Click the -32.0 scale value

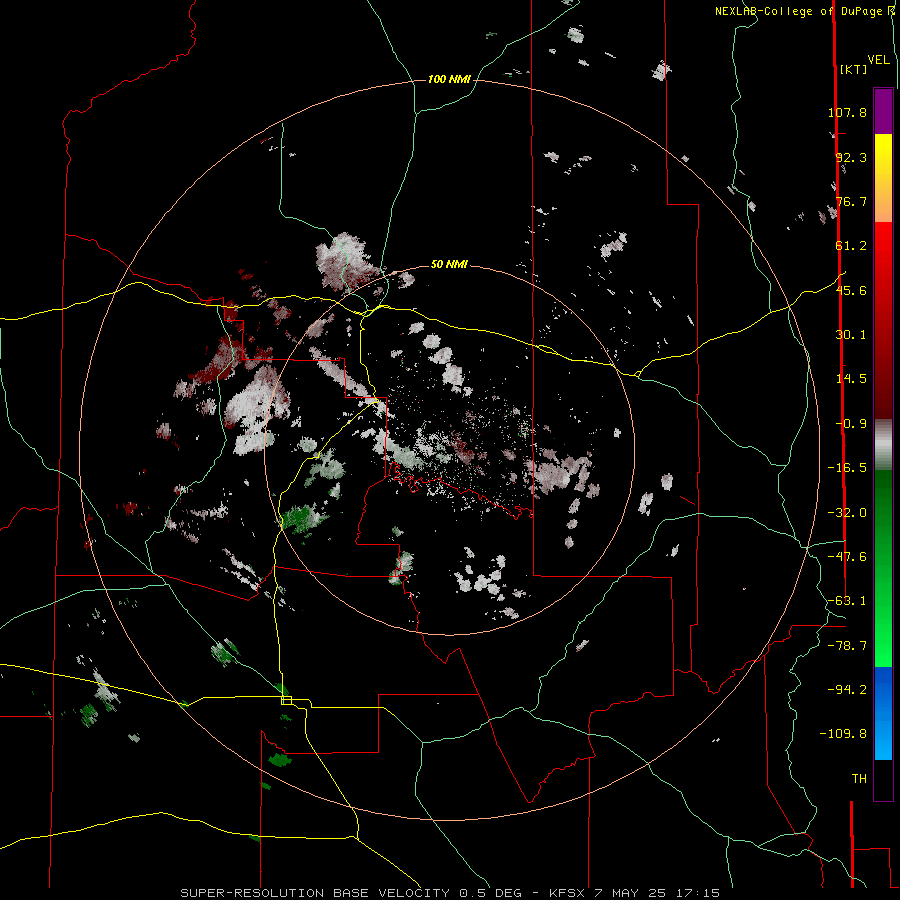tap(847, 513)
